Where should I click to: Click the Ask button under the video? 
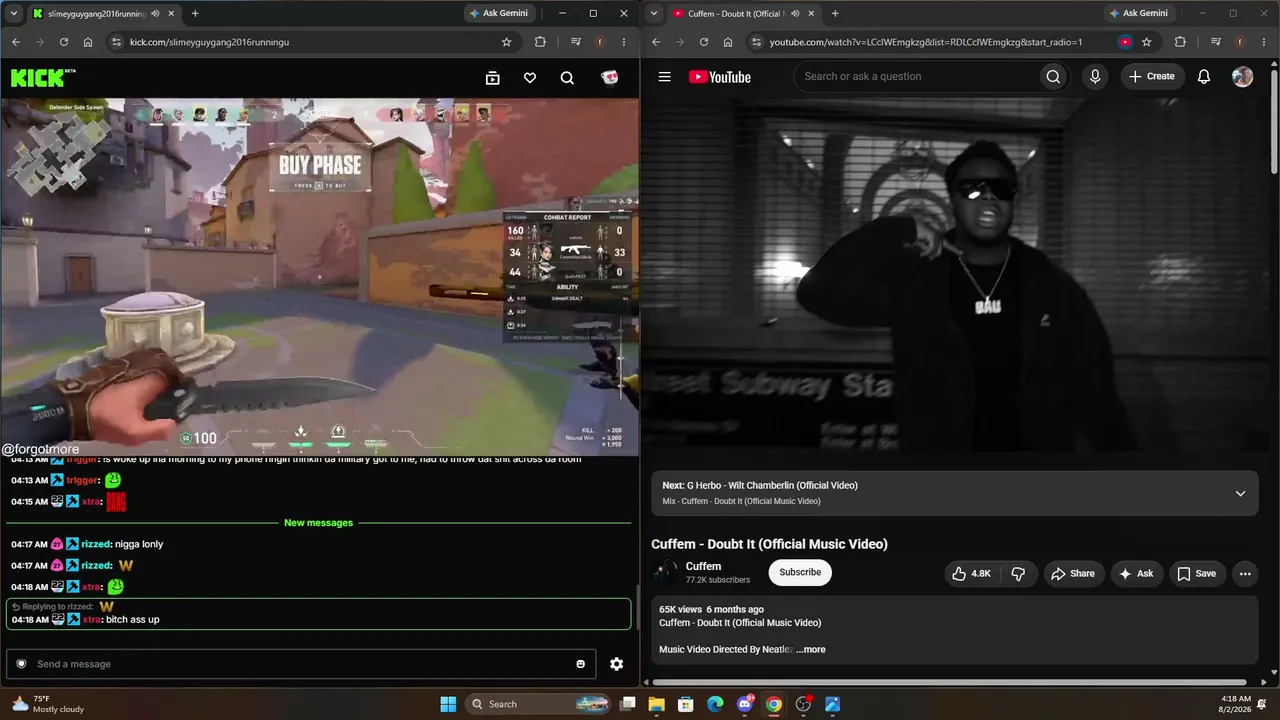click(x=1136, y=573)
